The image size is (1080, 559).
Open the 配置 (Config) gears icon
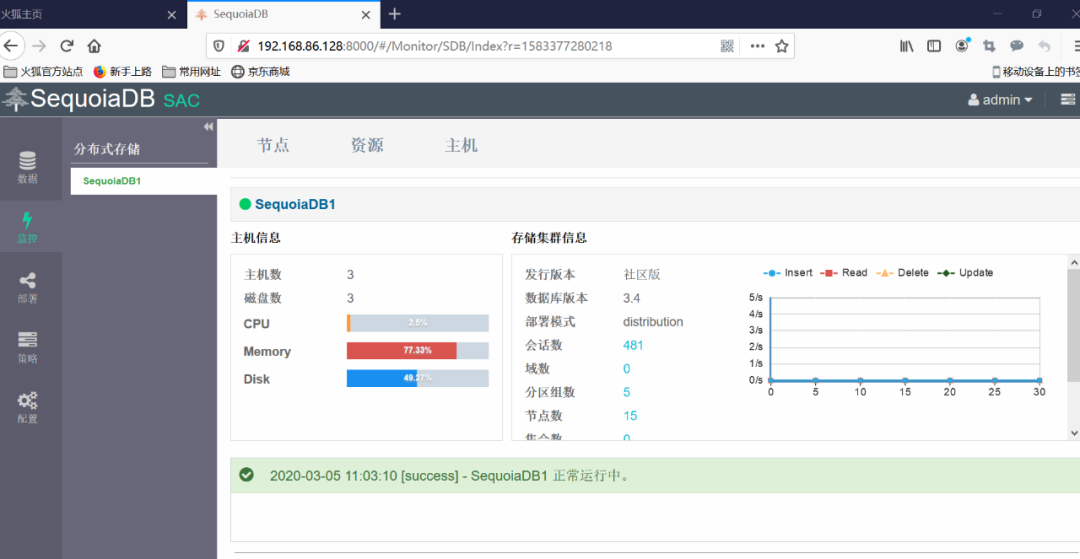tap(28, 406)
